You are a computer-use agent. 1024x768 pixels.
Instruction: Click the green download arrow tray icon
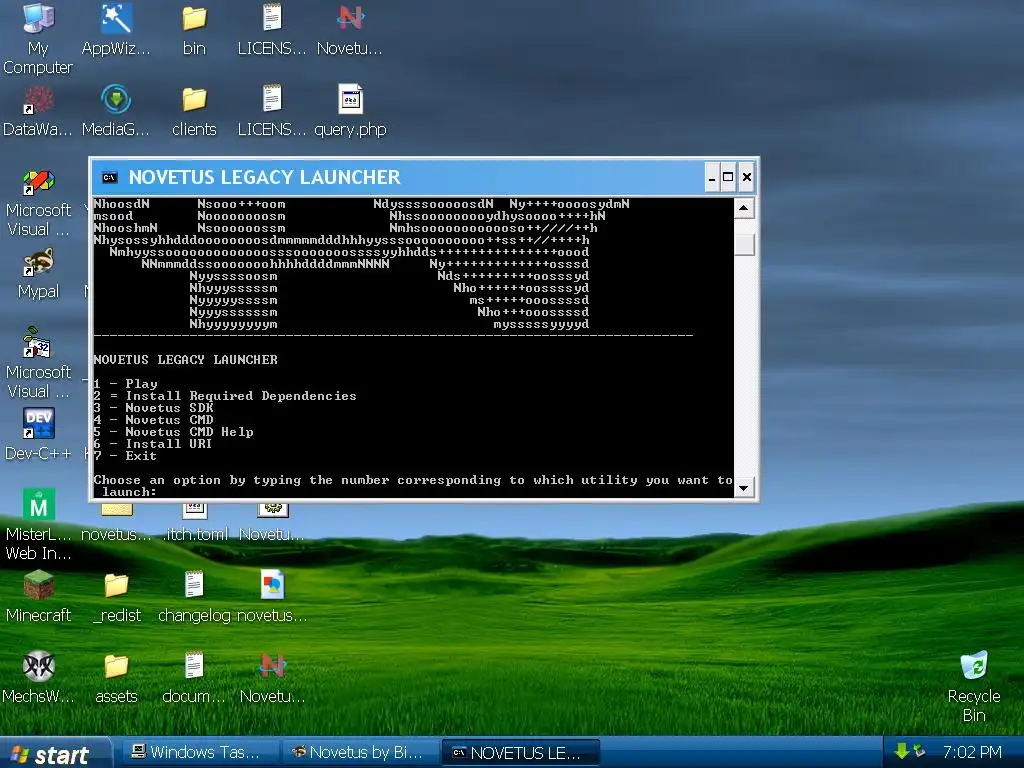tap(902, 752)
